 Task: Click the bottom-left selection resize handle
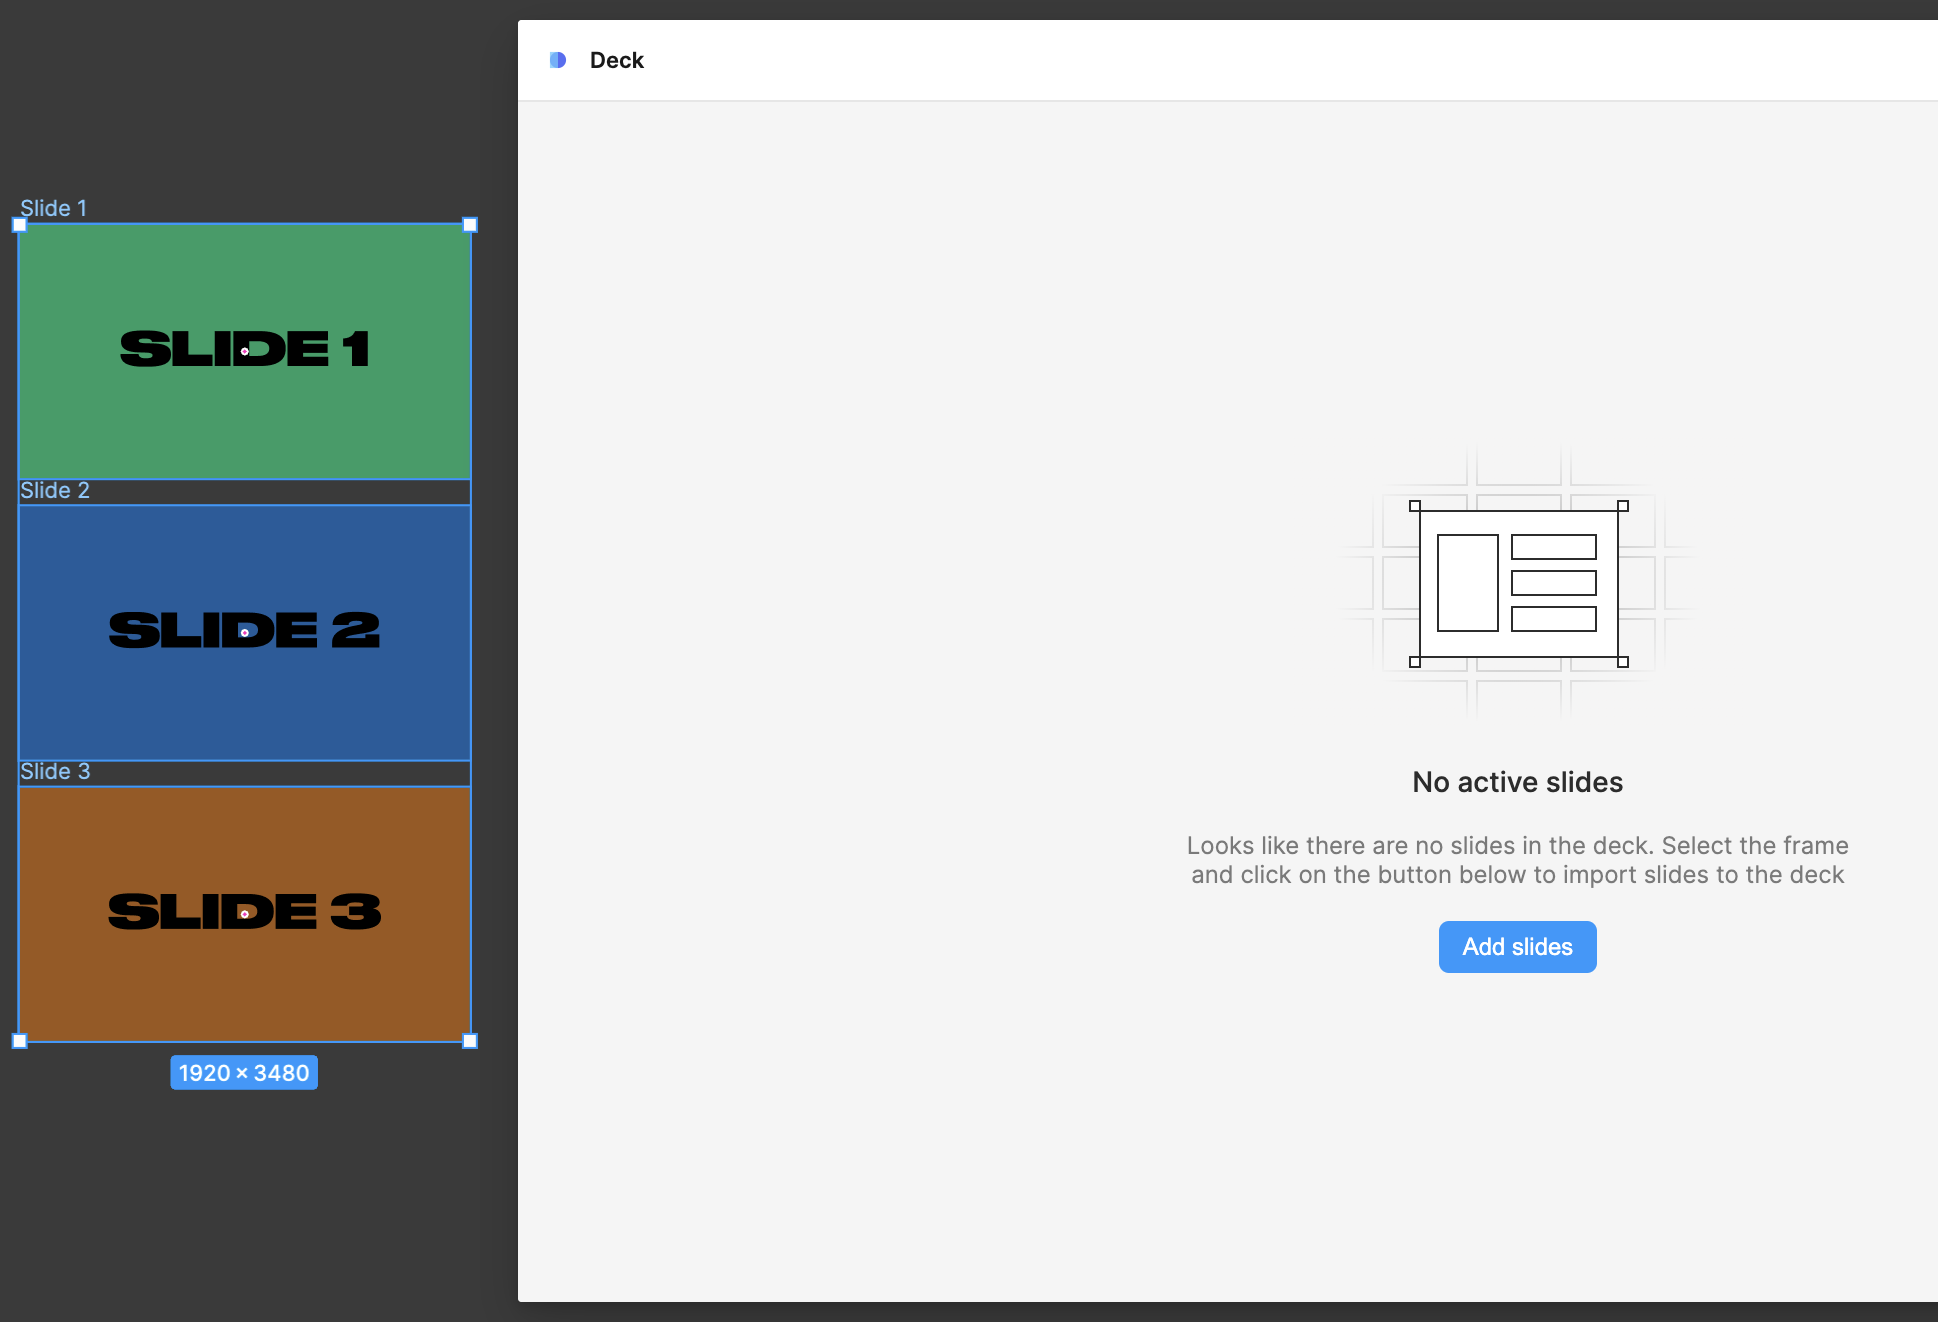pos(19,1041)
